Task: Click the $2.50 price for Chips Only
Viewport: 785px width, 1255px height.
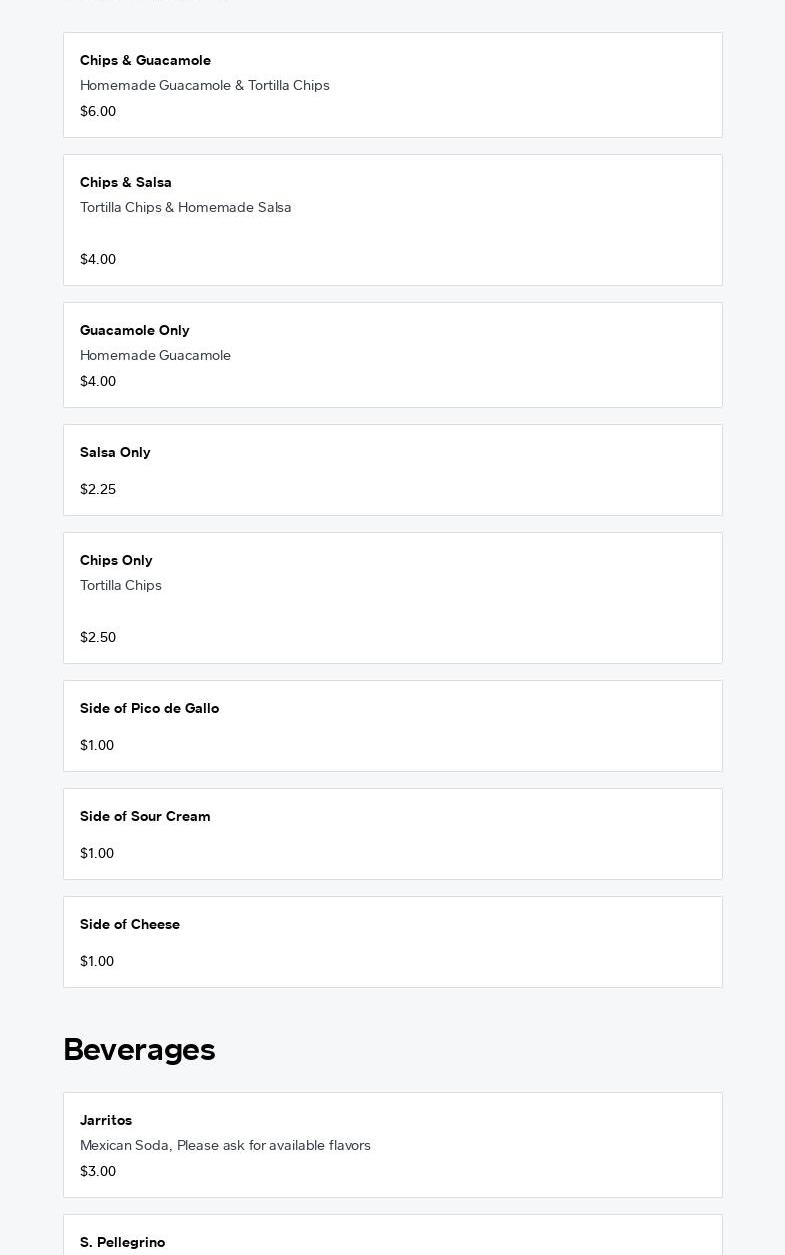Action: coord(98,637)
